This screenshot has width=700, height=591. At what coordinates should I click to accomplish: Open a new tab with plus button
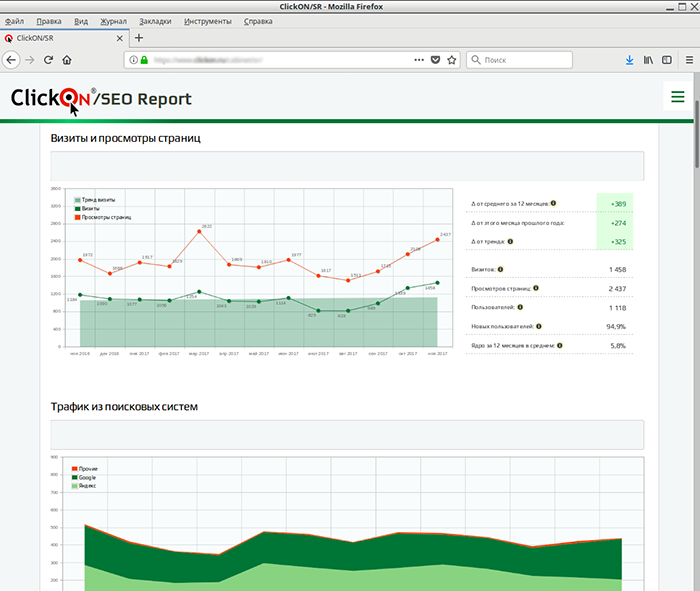tap(139, 38)
